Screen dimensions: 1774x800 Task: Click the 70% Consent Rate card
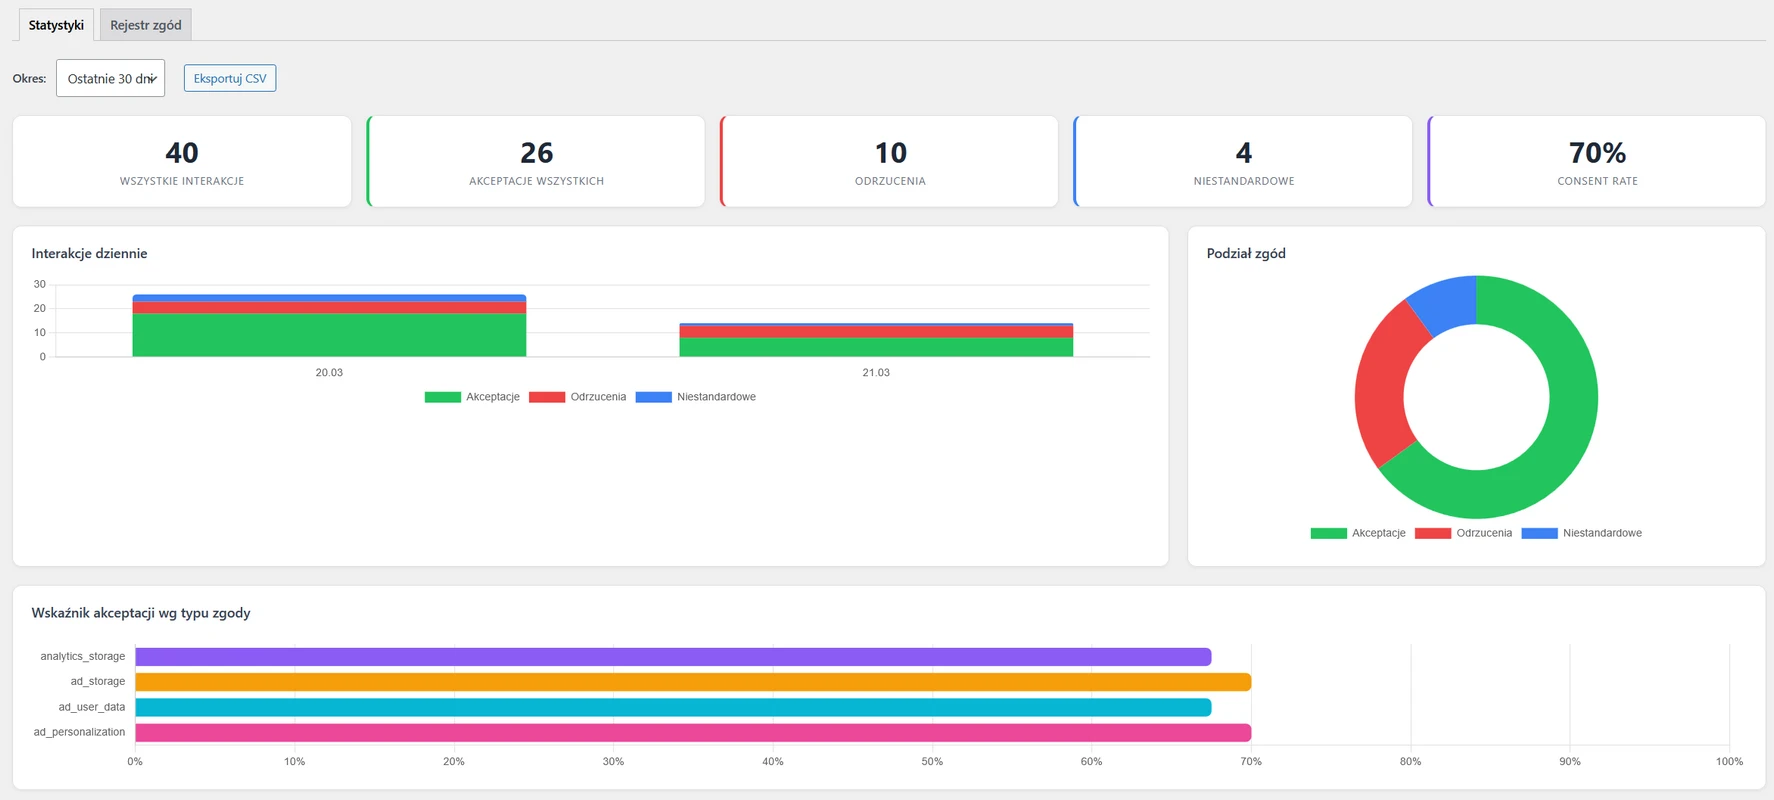coord(1597,162)
